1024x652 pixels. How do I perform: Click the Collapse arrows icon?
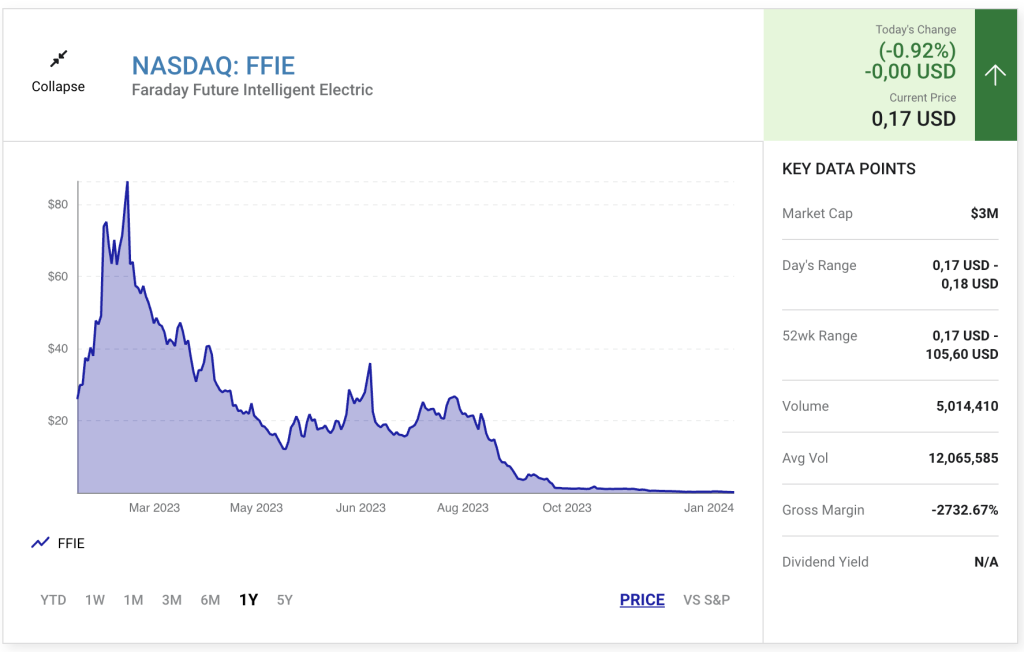pos(59,59)
